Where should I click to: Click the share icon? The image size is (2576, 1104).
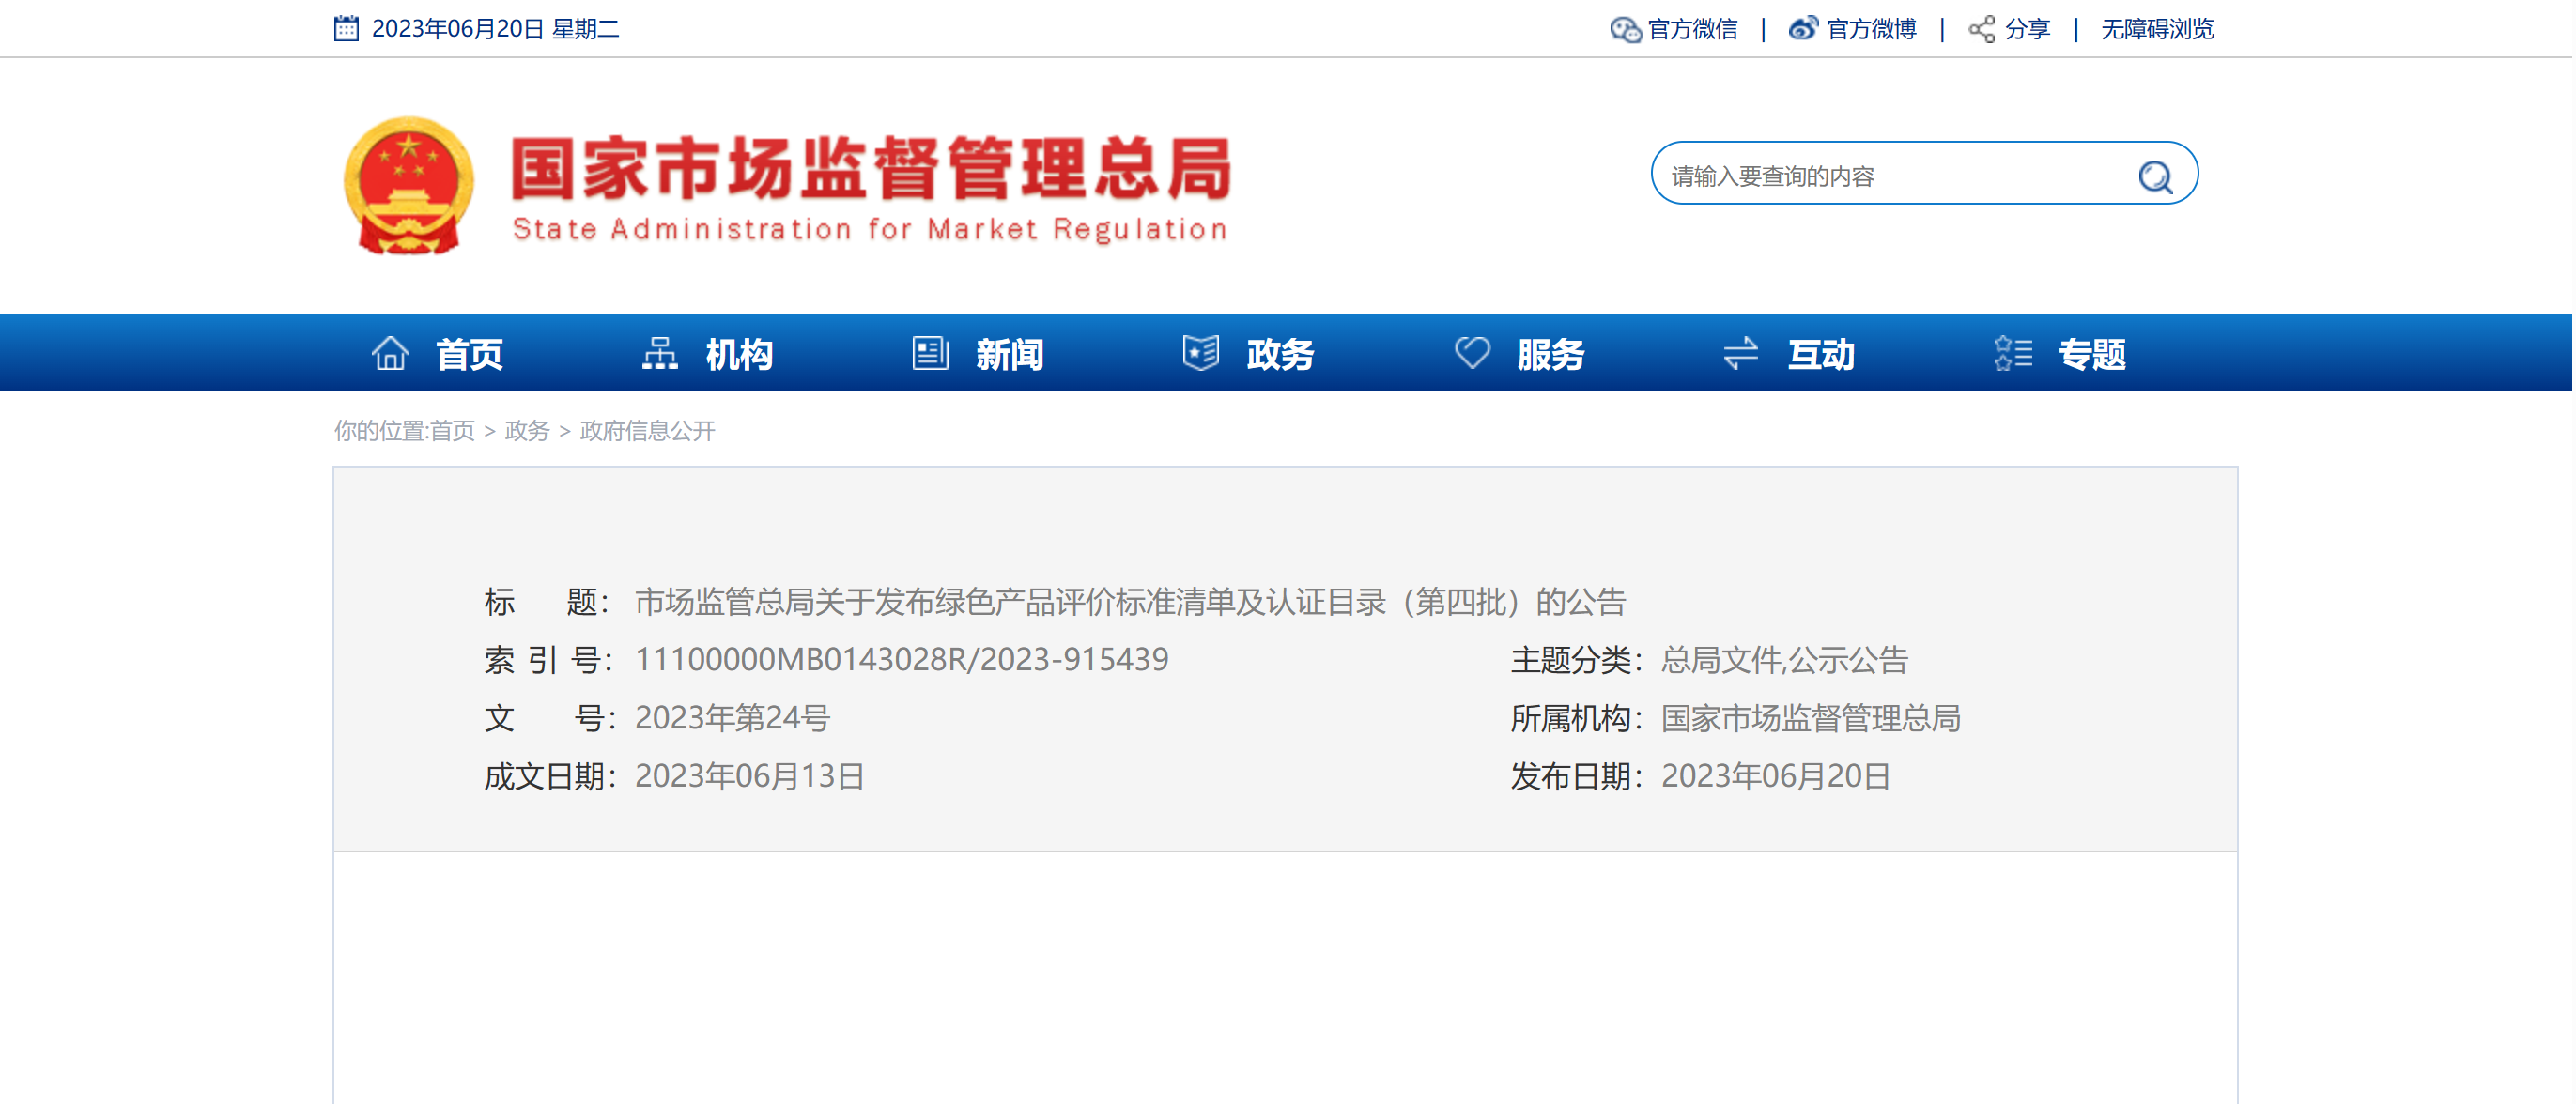pos(1981,30)
